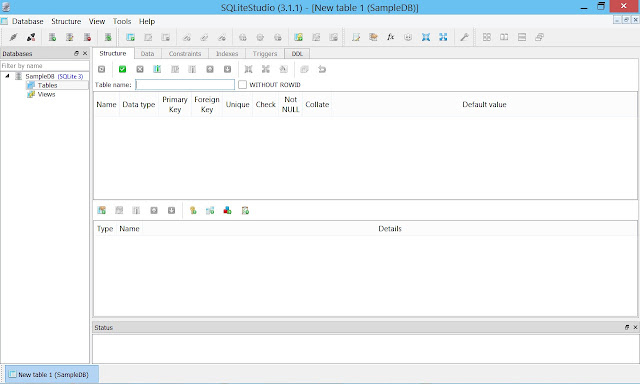Select SampleDB in the databases tree
Viewport: 640px width, 384px height.
point(40,76)
